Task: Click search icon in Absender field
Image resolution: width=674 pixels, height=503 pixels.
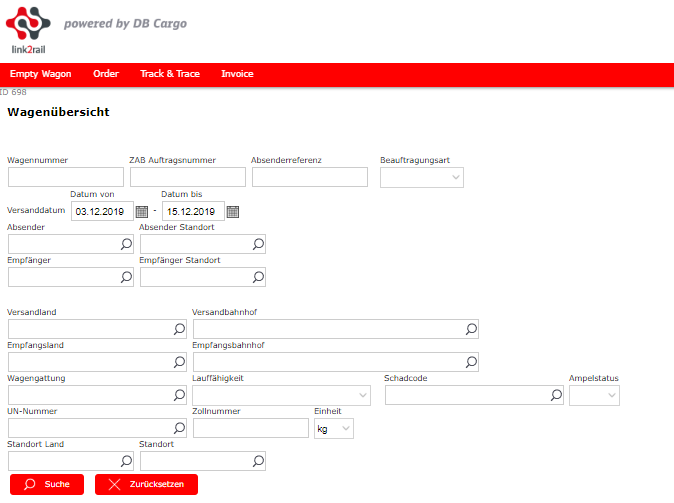Action: [x=126, y=244]
